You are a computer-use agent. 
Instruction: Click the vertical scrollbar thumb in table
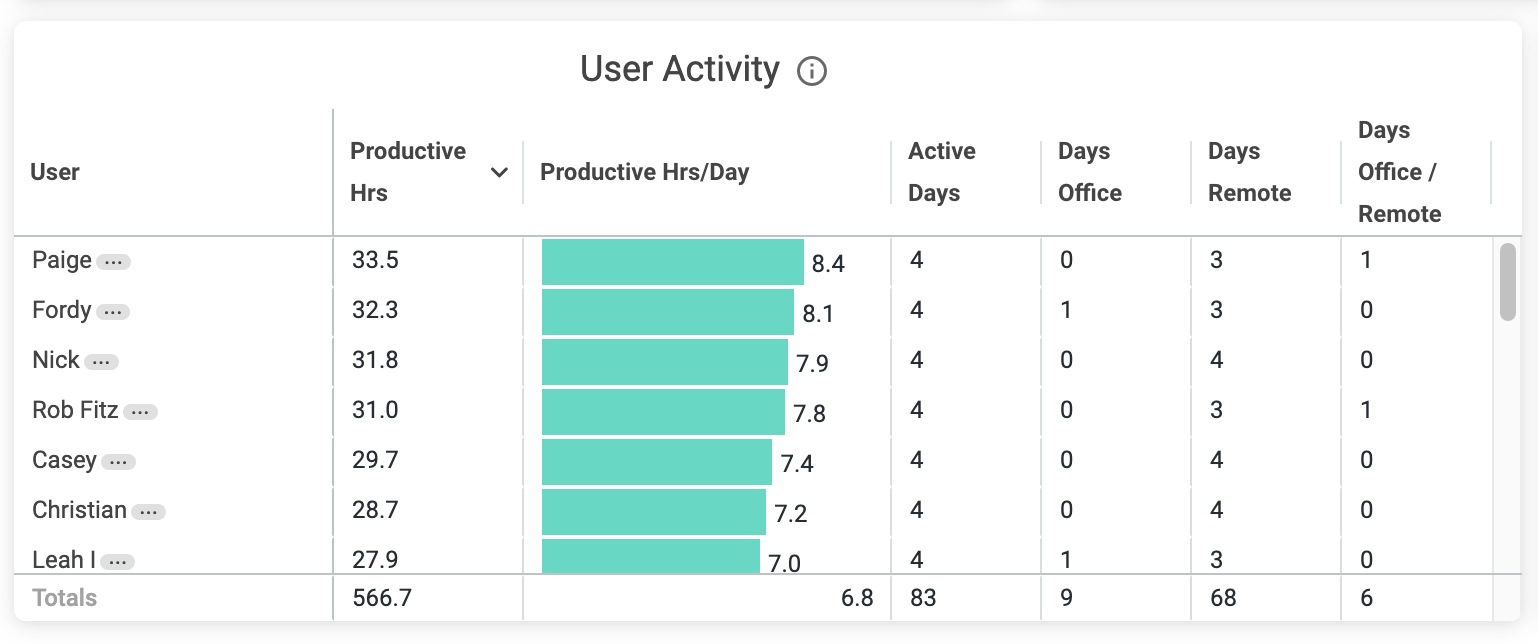1507,282
